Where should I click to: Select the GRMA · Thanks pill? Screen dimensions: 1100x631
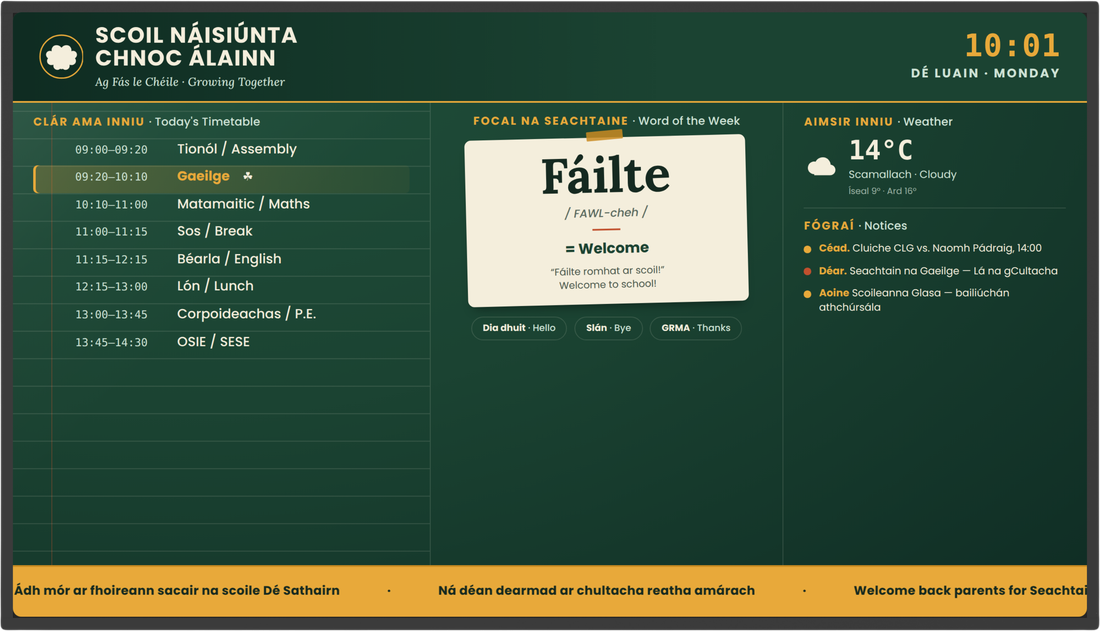tap(695, 328)
